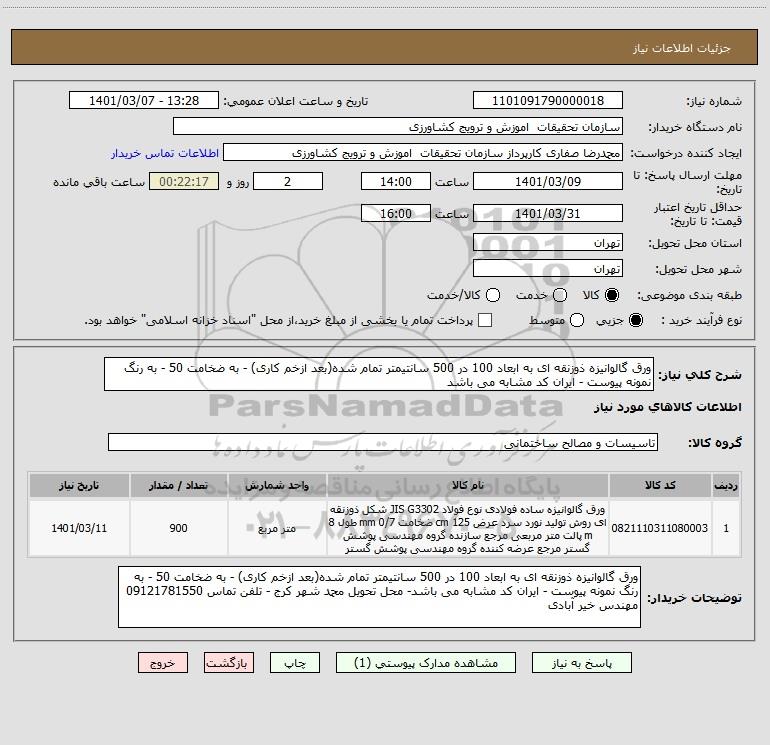
Task: Click the طبقه بندی موضوعی label
Action: tap(689, 295)
